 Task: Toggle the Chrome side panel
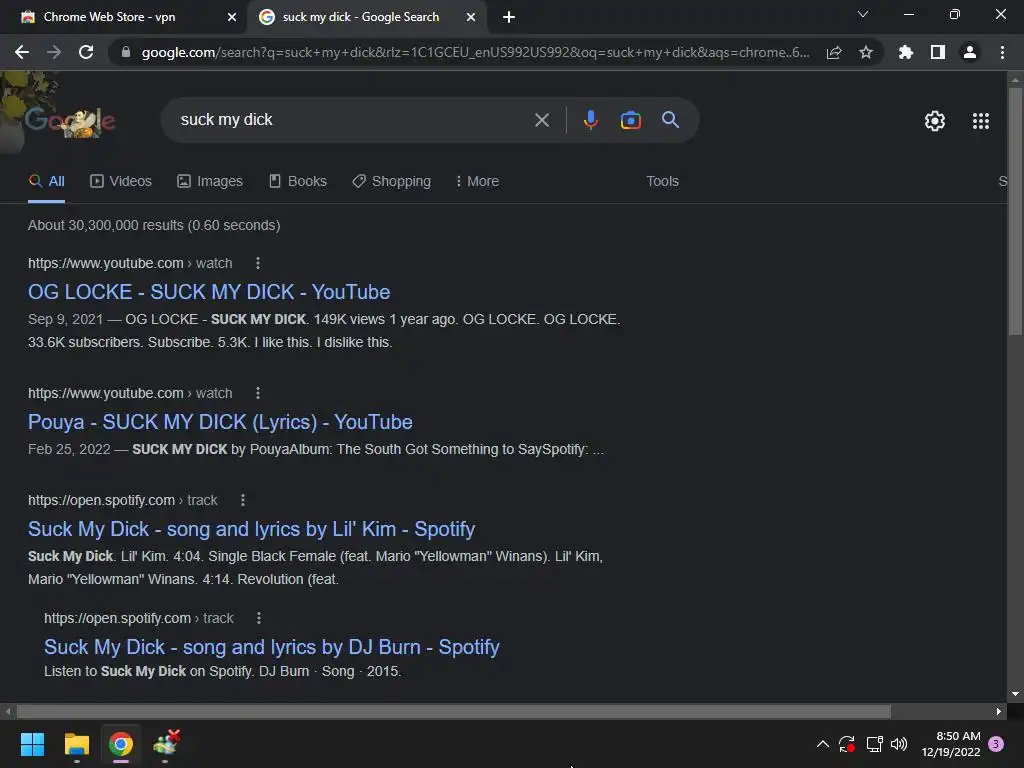tap(938, 52)
